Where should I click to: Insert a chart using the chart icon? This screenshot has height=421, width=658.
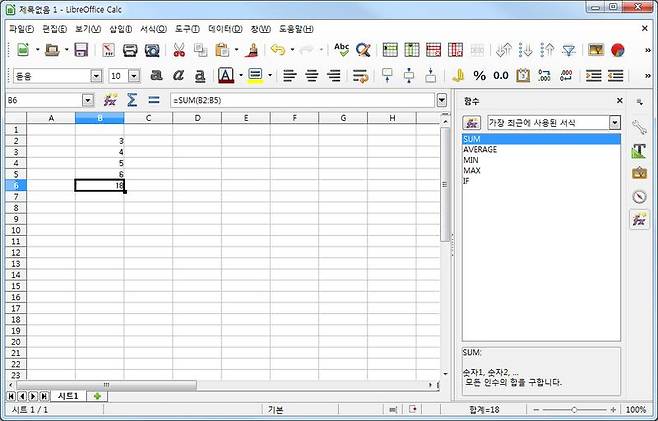pyautogui.click(x=618, y=50)
